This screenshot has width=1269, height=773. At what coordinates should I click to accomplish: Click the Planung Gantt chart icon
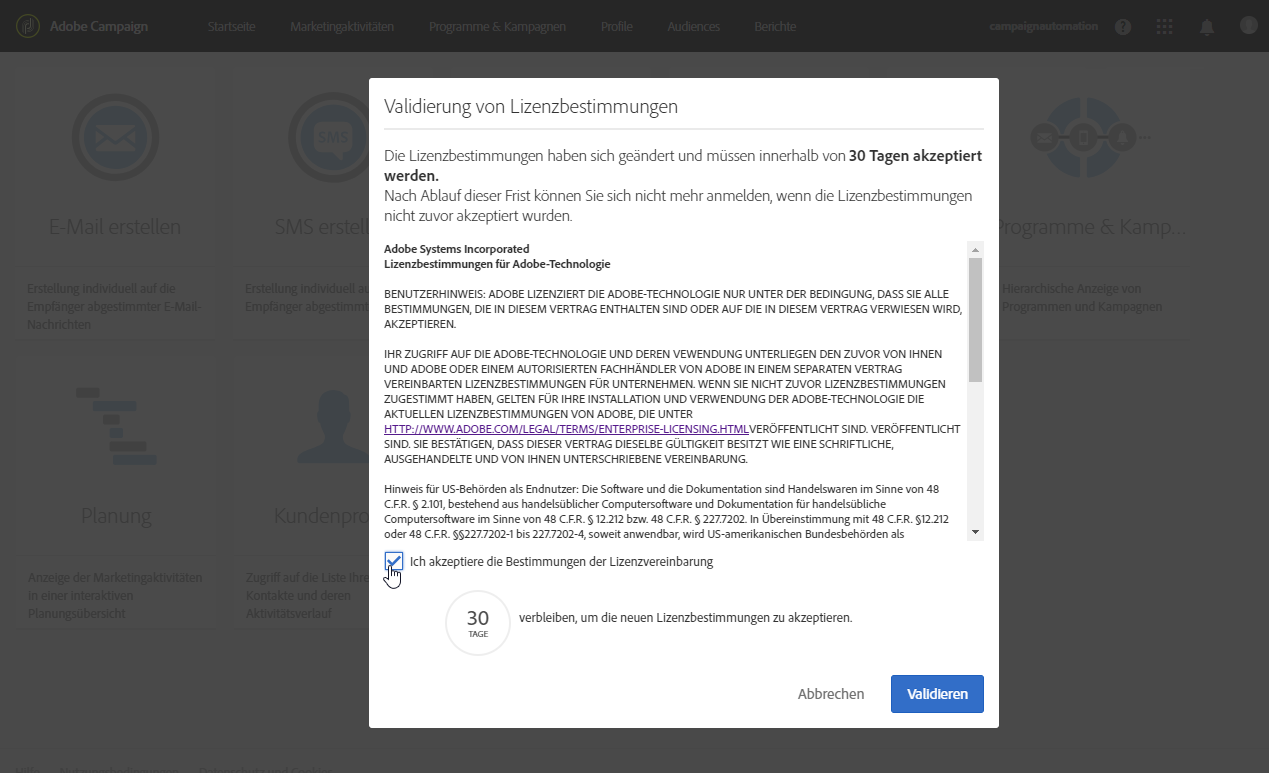pos(116,425)
